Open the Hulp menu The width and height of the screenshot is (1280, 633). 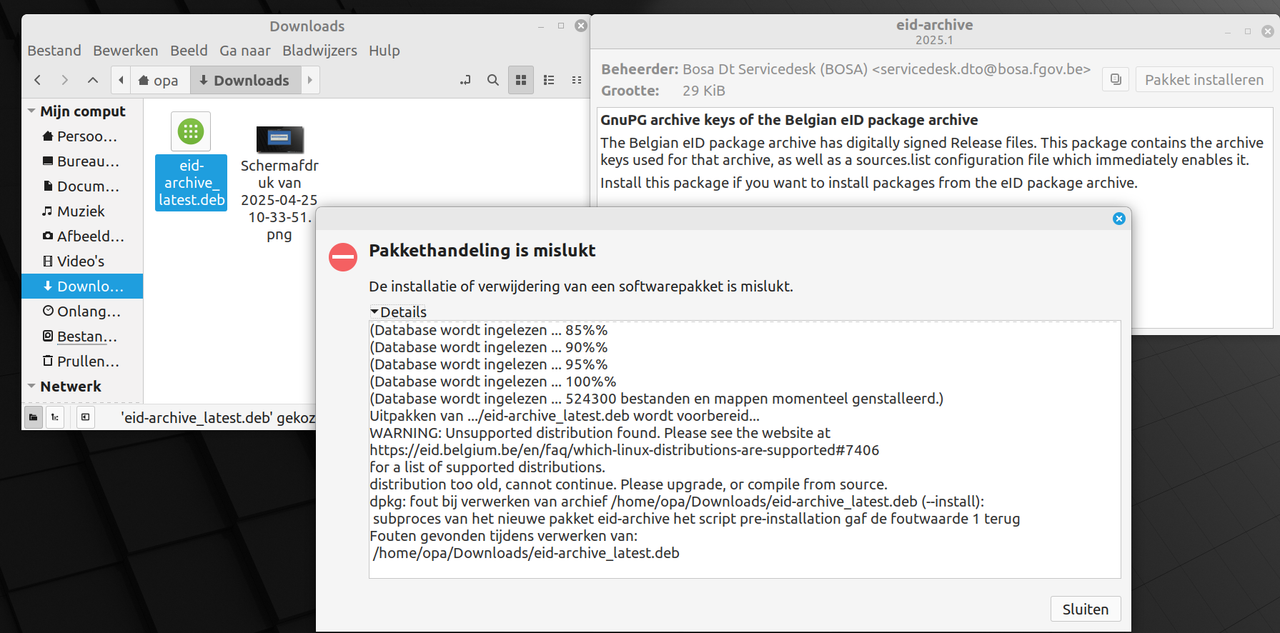(x=384, y=50)
